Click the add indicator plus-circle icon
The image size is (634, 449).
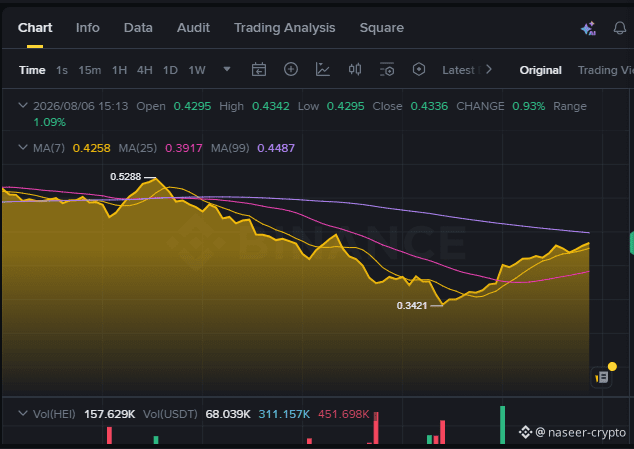click(291, 70)
